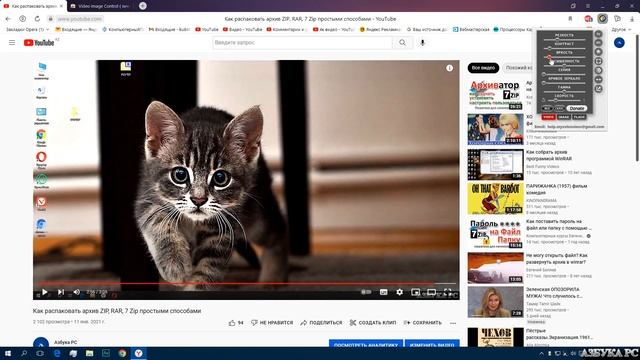Click the export/share icon in popup
Screen dimensions: 640x360
pos(598,89)
